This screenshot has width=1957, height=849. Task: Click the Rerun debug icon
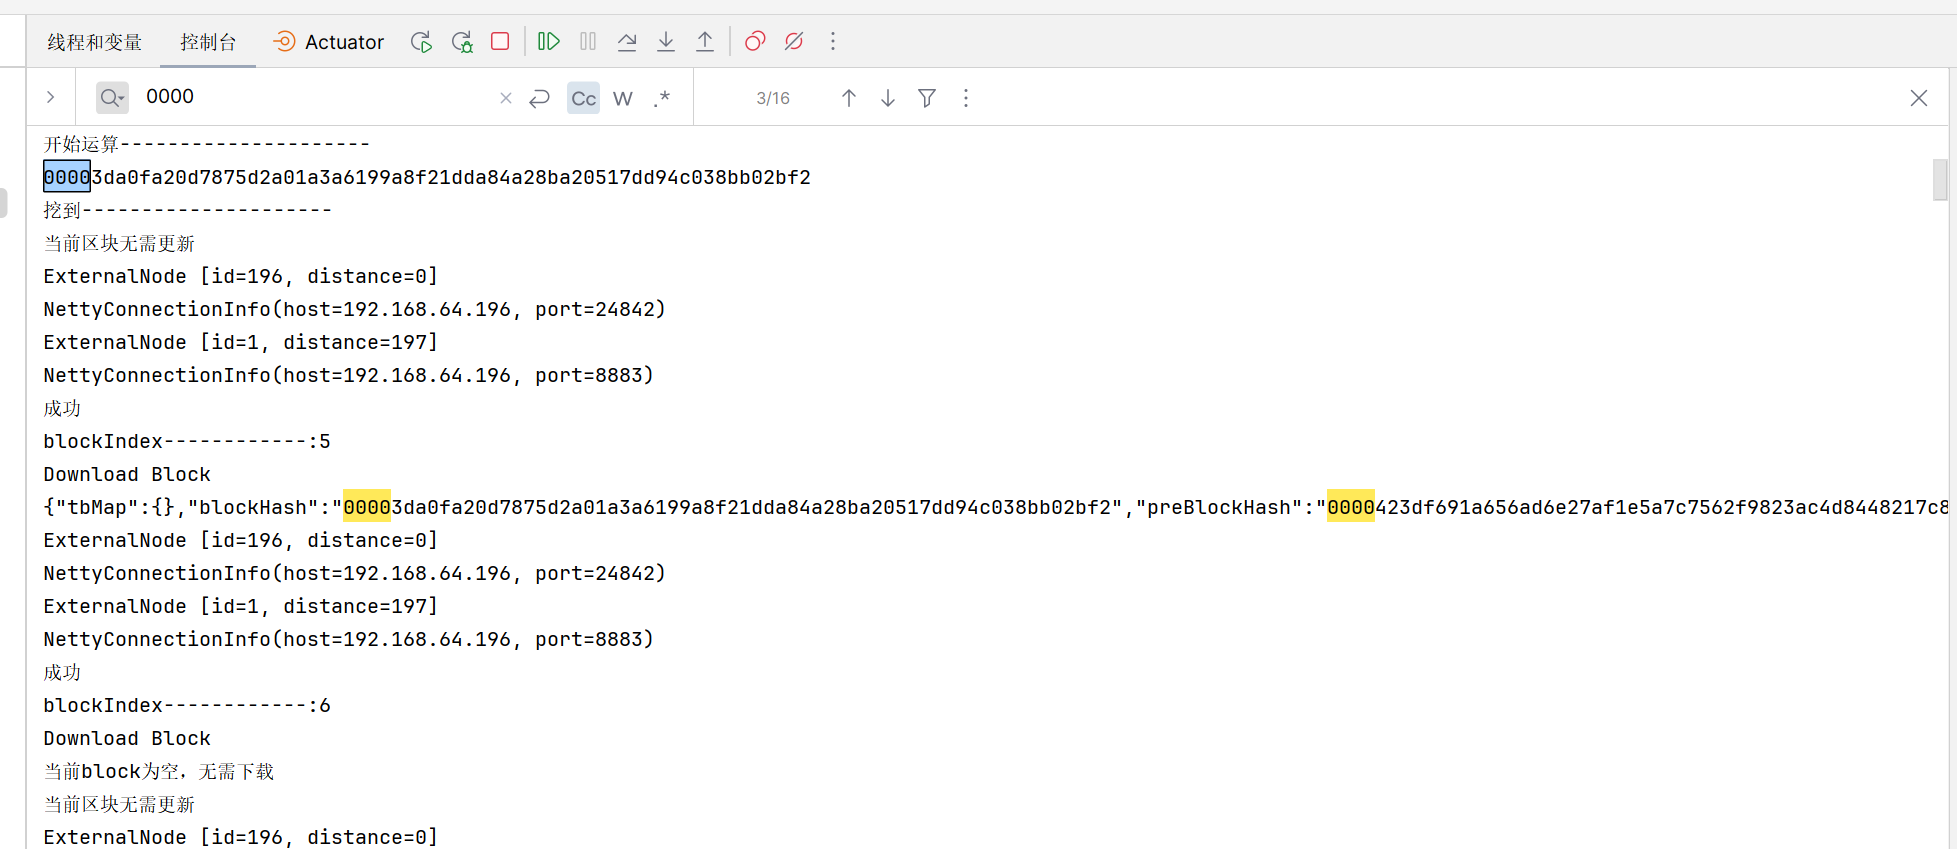pos(421,42)
